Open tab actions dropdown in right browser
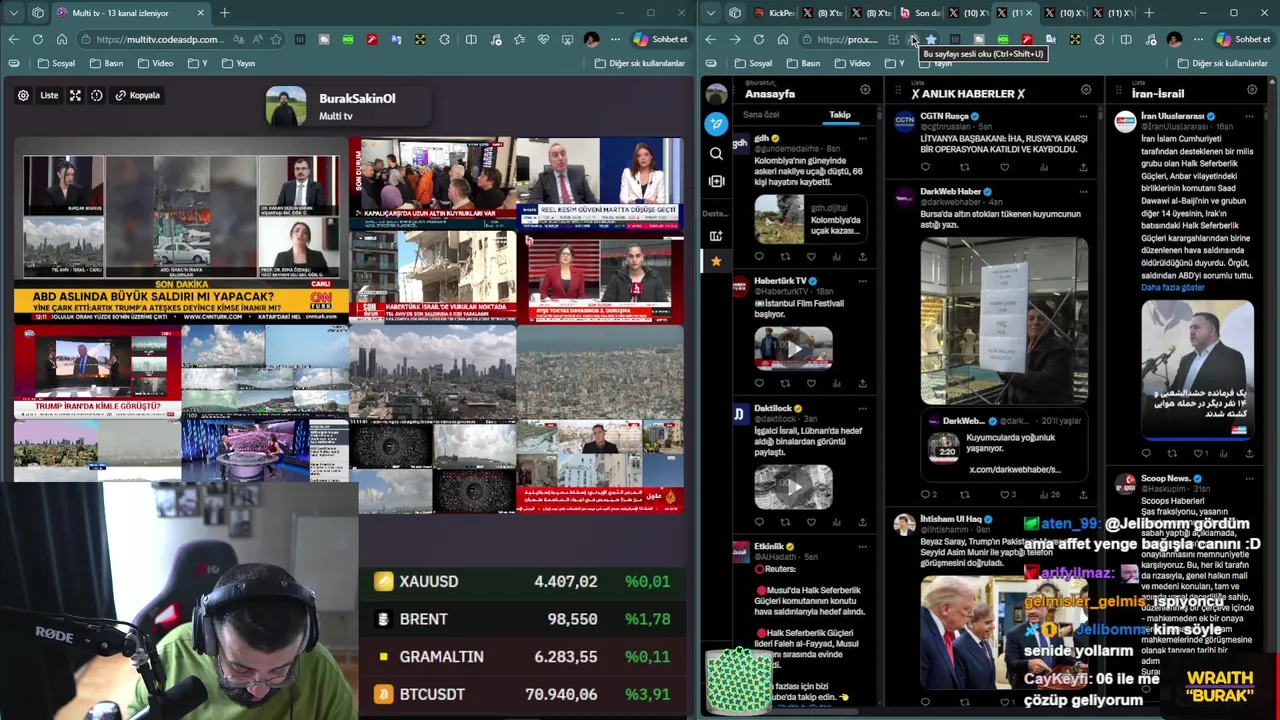The width and height of the screenshot is (1280, 720). pyautogui.click(x=711, y=13)
